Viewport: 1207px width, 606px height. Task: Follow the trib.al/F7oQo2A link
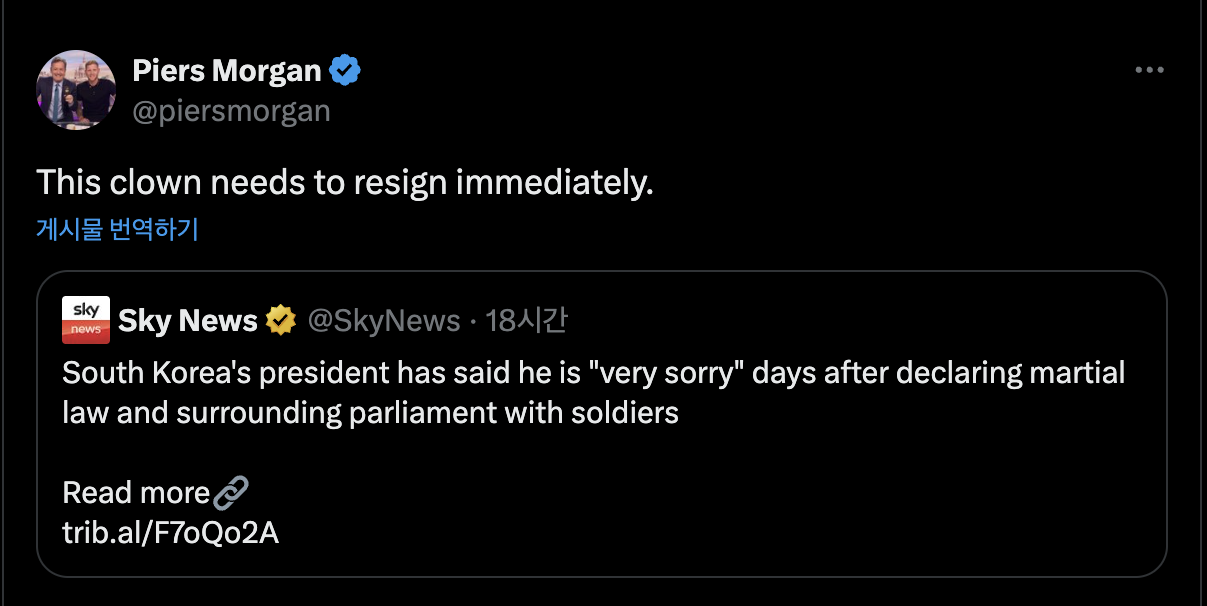click(170, 532)
